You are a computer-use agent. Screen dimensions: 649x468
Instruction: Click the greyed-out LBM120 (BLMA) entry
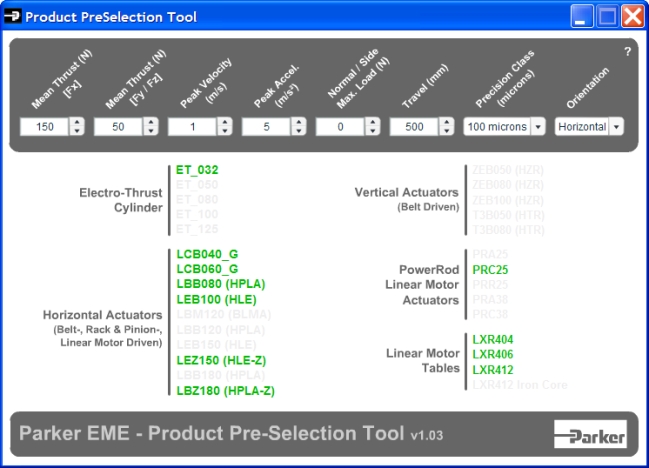tap(224, 314)
